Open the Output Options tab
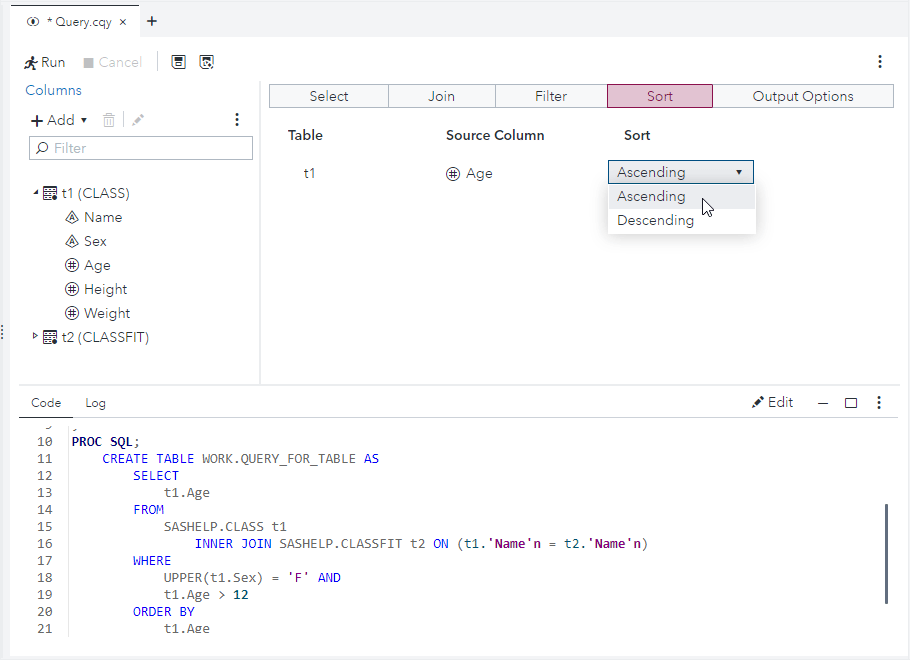This screenshot has width=910, height=660. [x=803, y=96]
